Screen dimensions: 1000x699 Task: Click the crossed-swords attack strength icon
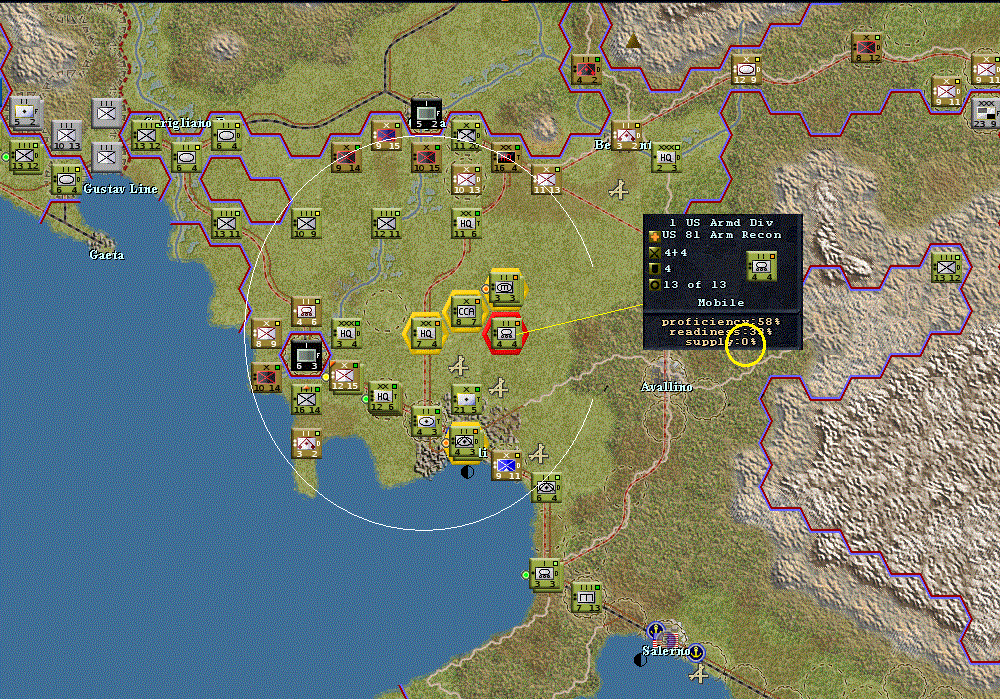654,253
